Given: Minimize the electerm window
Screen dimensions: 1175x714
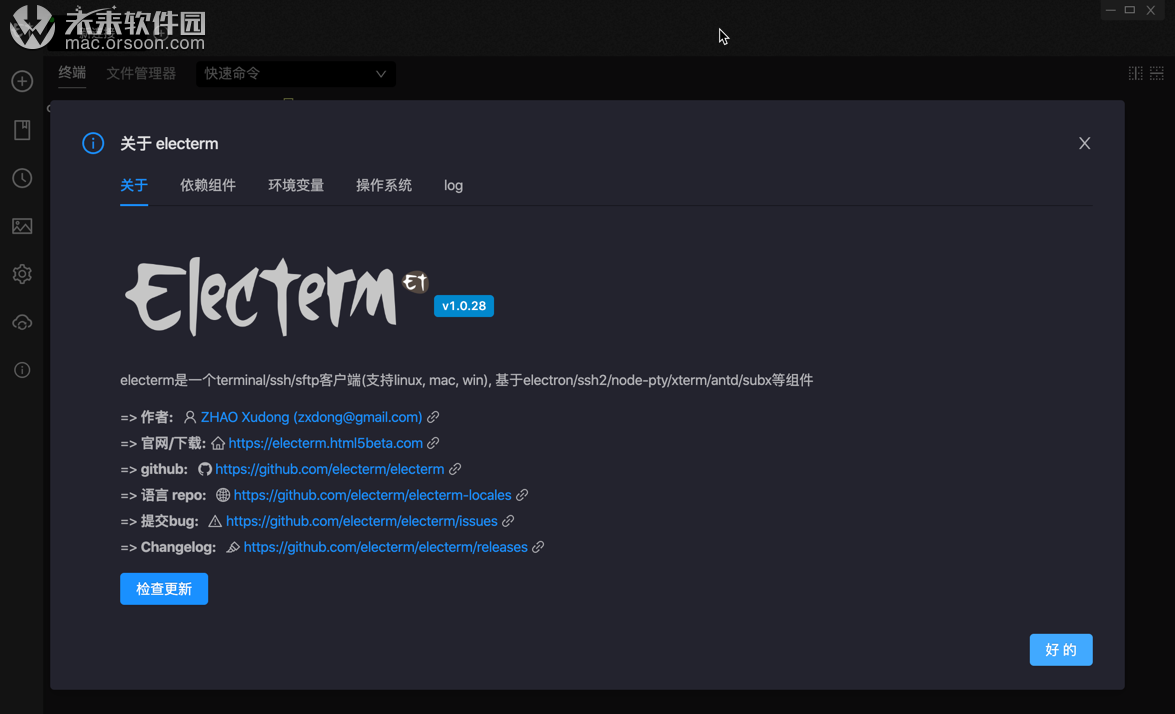Looking at the screenshot, I should tap(1111, 10).
